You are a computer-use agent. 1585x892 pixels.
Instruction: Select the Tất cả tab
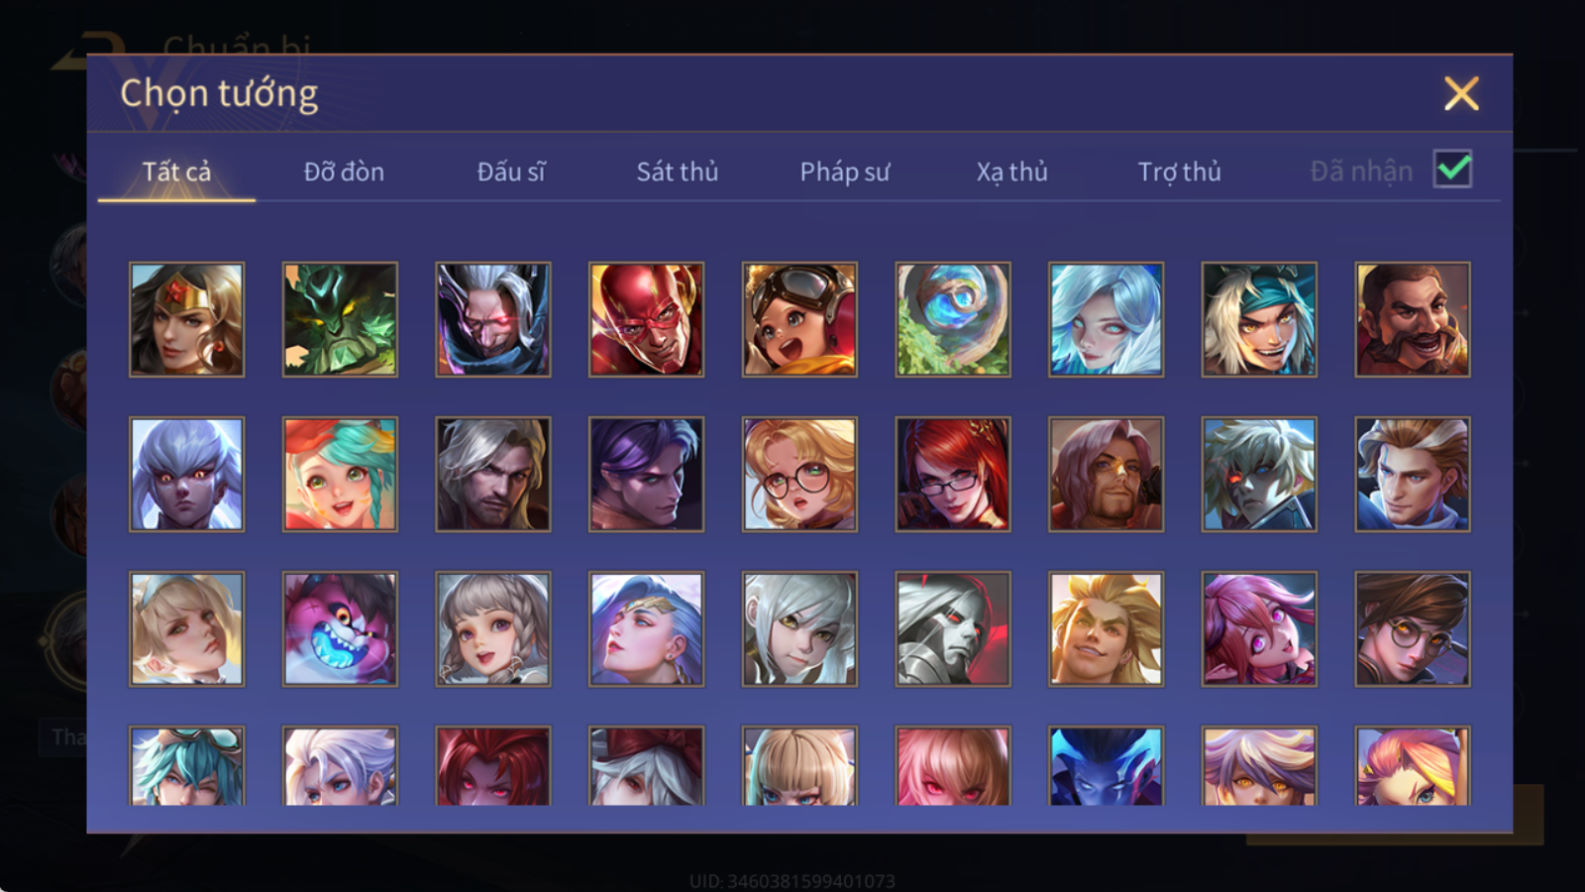pos(177,172)
